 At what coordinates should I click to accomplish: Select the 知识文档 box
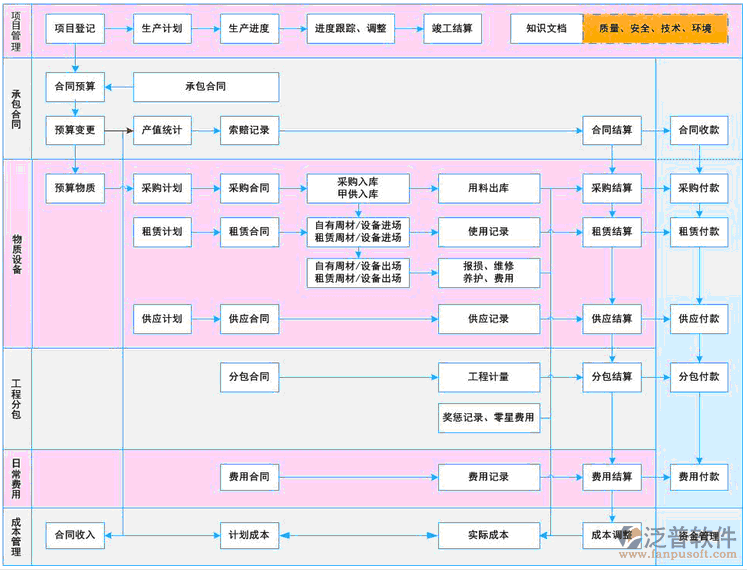point(546,29)
